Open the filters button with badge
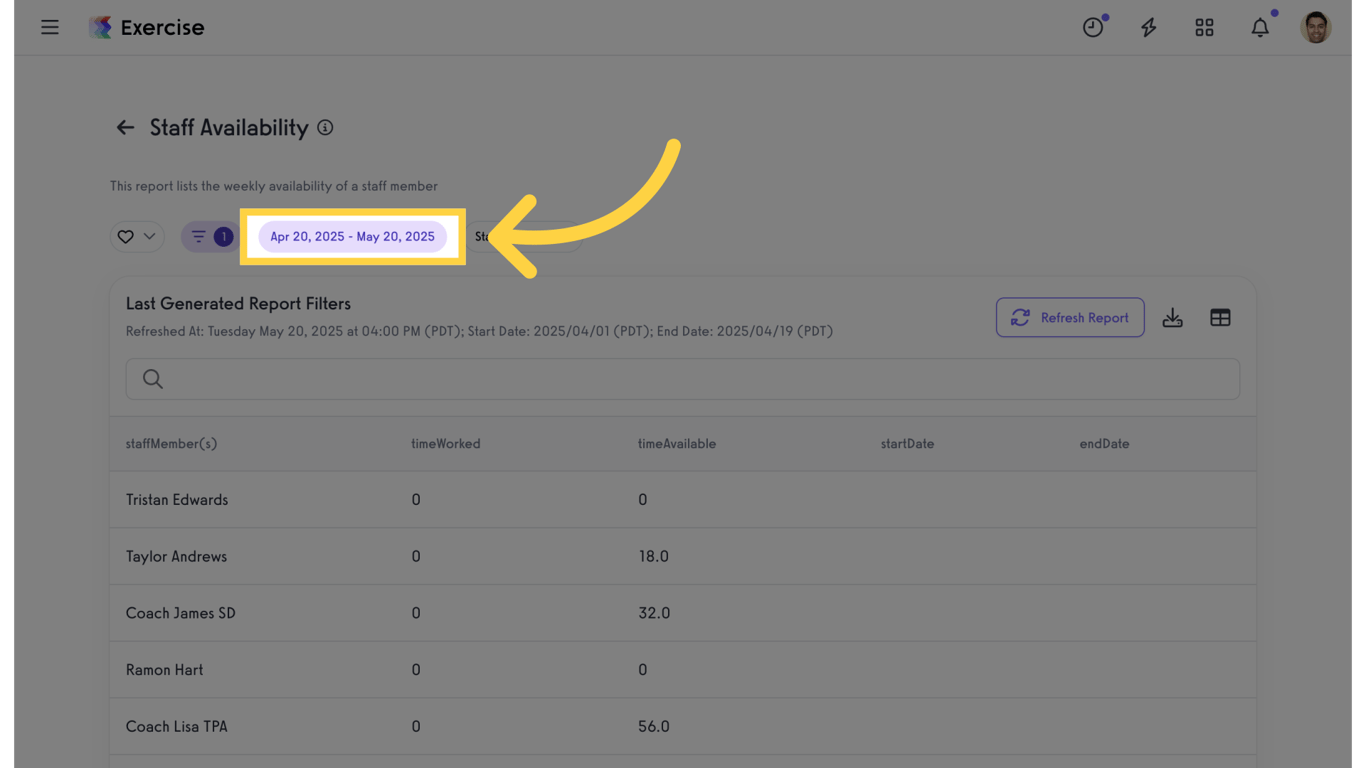This screenshot has width=1366, height=768. tap(210, 237)
